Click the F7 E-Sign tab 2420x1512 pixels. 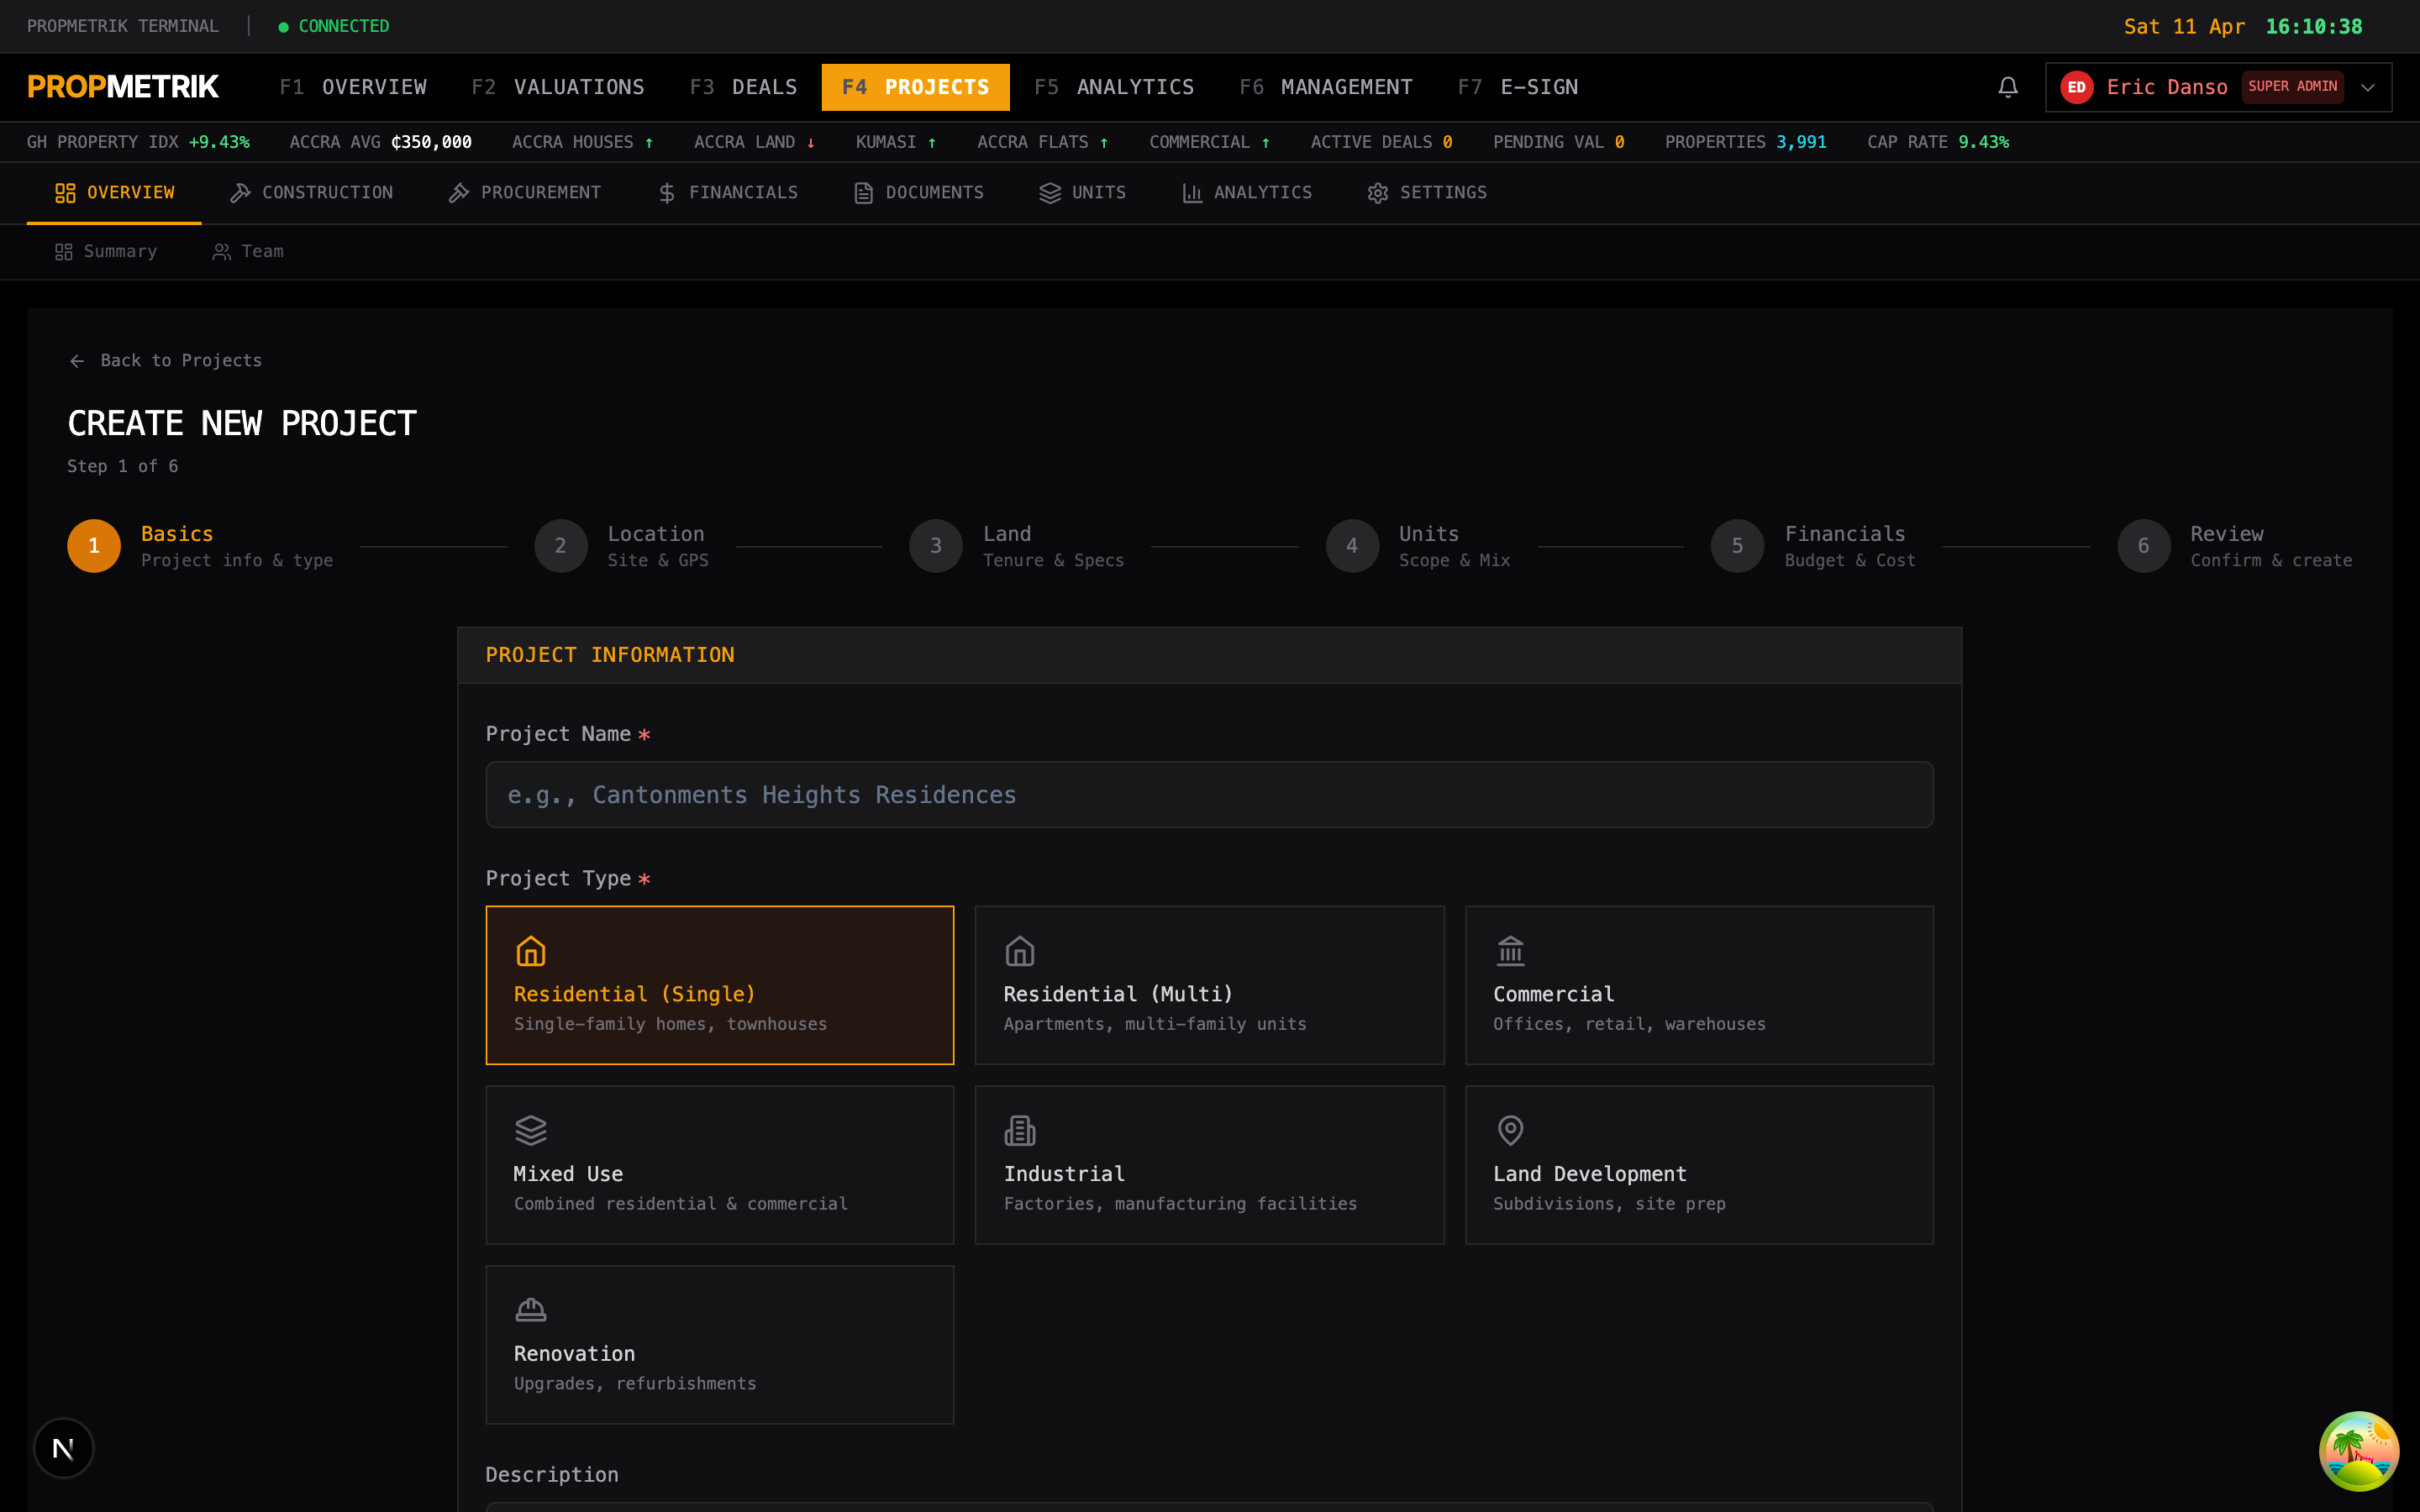1518,87
